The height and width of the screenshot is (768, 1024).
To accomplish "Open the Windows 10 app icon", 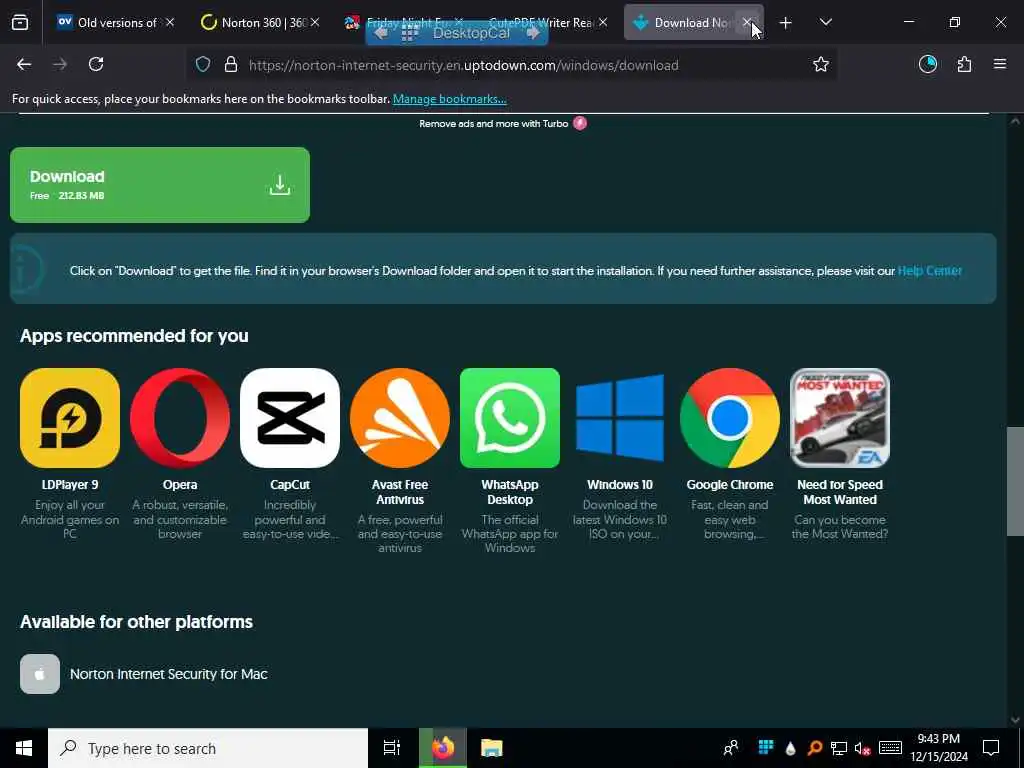I will tap(620, 418).
